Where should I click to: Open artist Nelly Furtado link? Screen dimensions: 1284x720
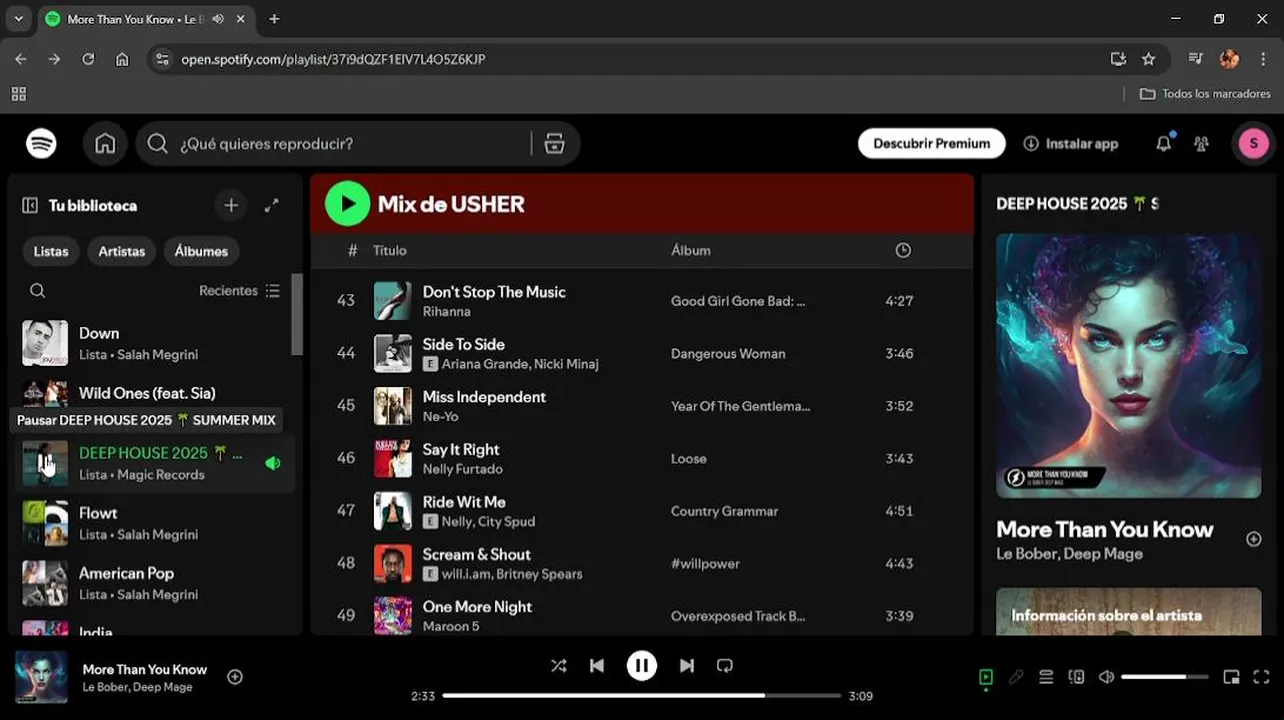[462, 469]
